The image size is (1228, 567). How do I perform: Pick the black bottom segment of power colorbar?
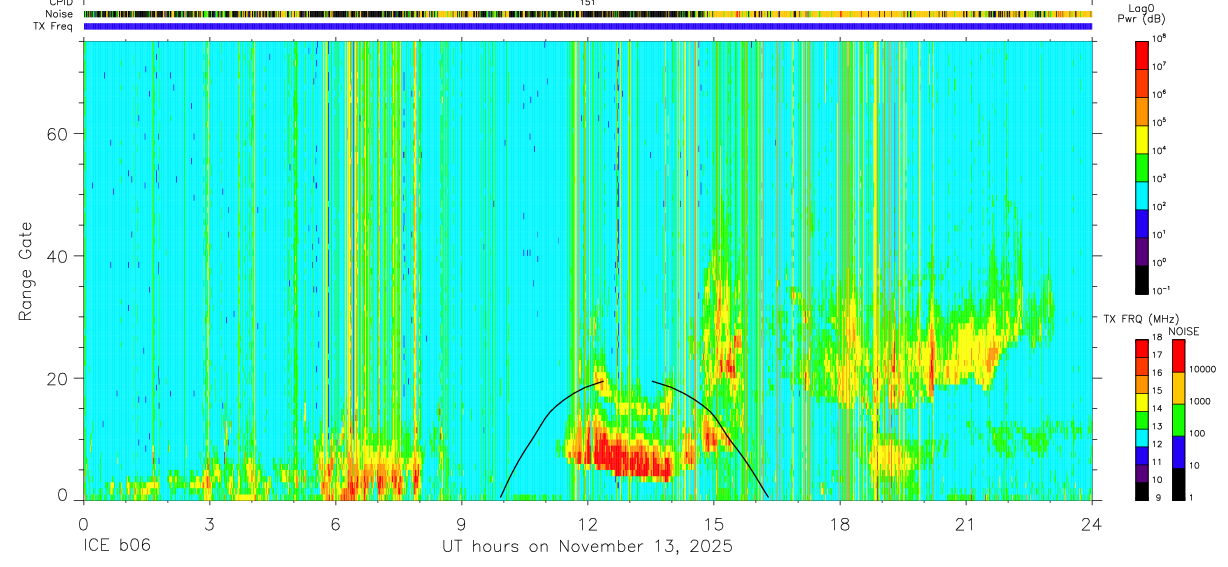click(x=1141, y=278)
